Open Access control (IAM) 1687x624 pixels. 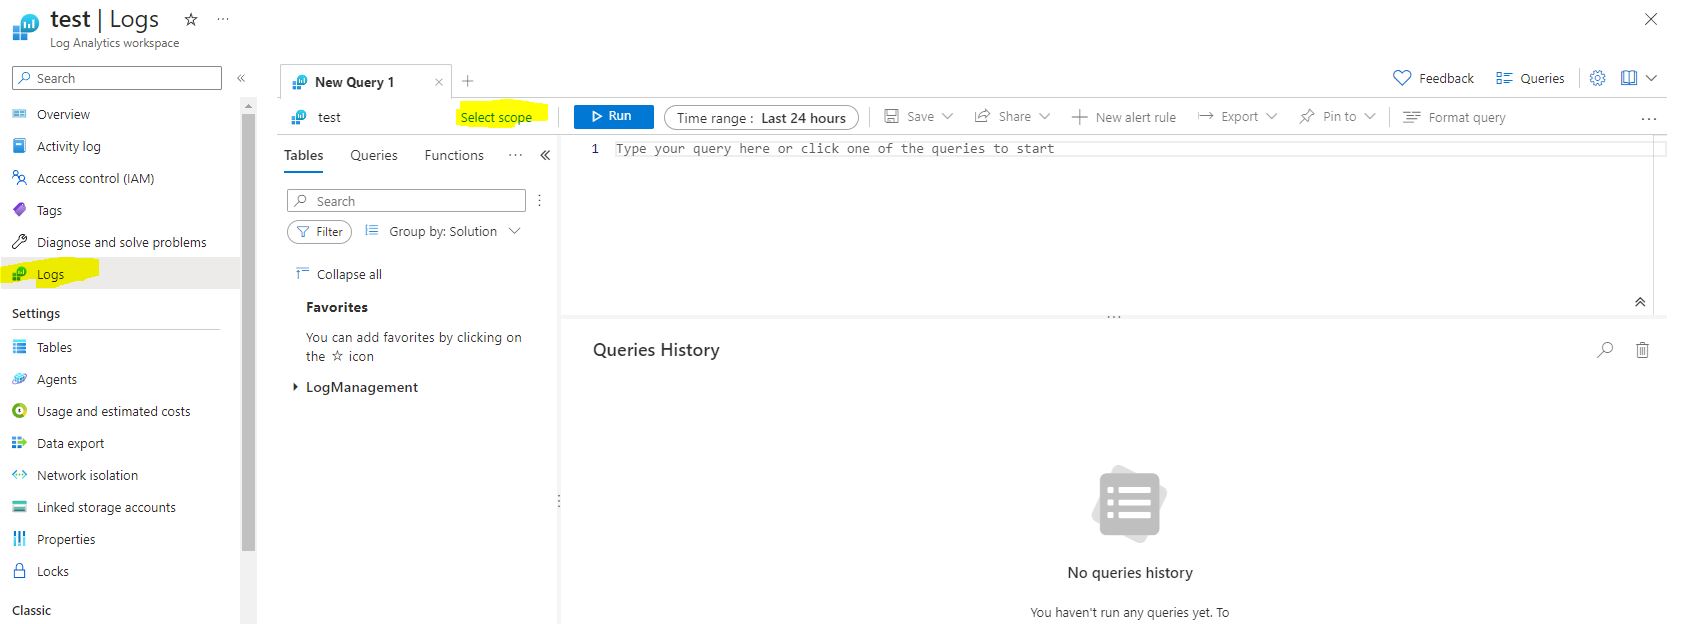coord(95,178)
